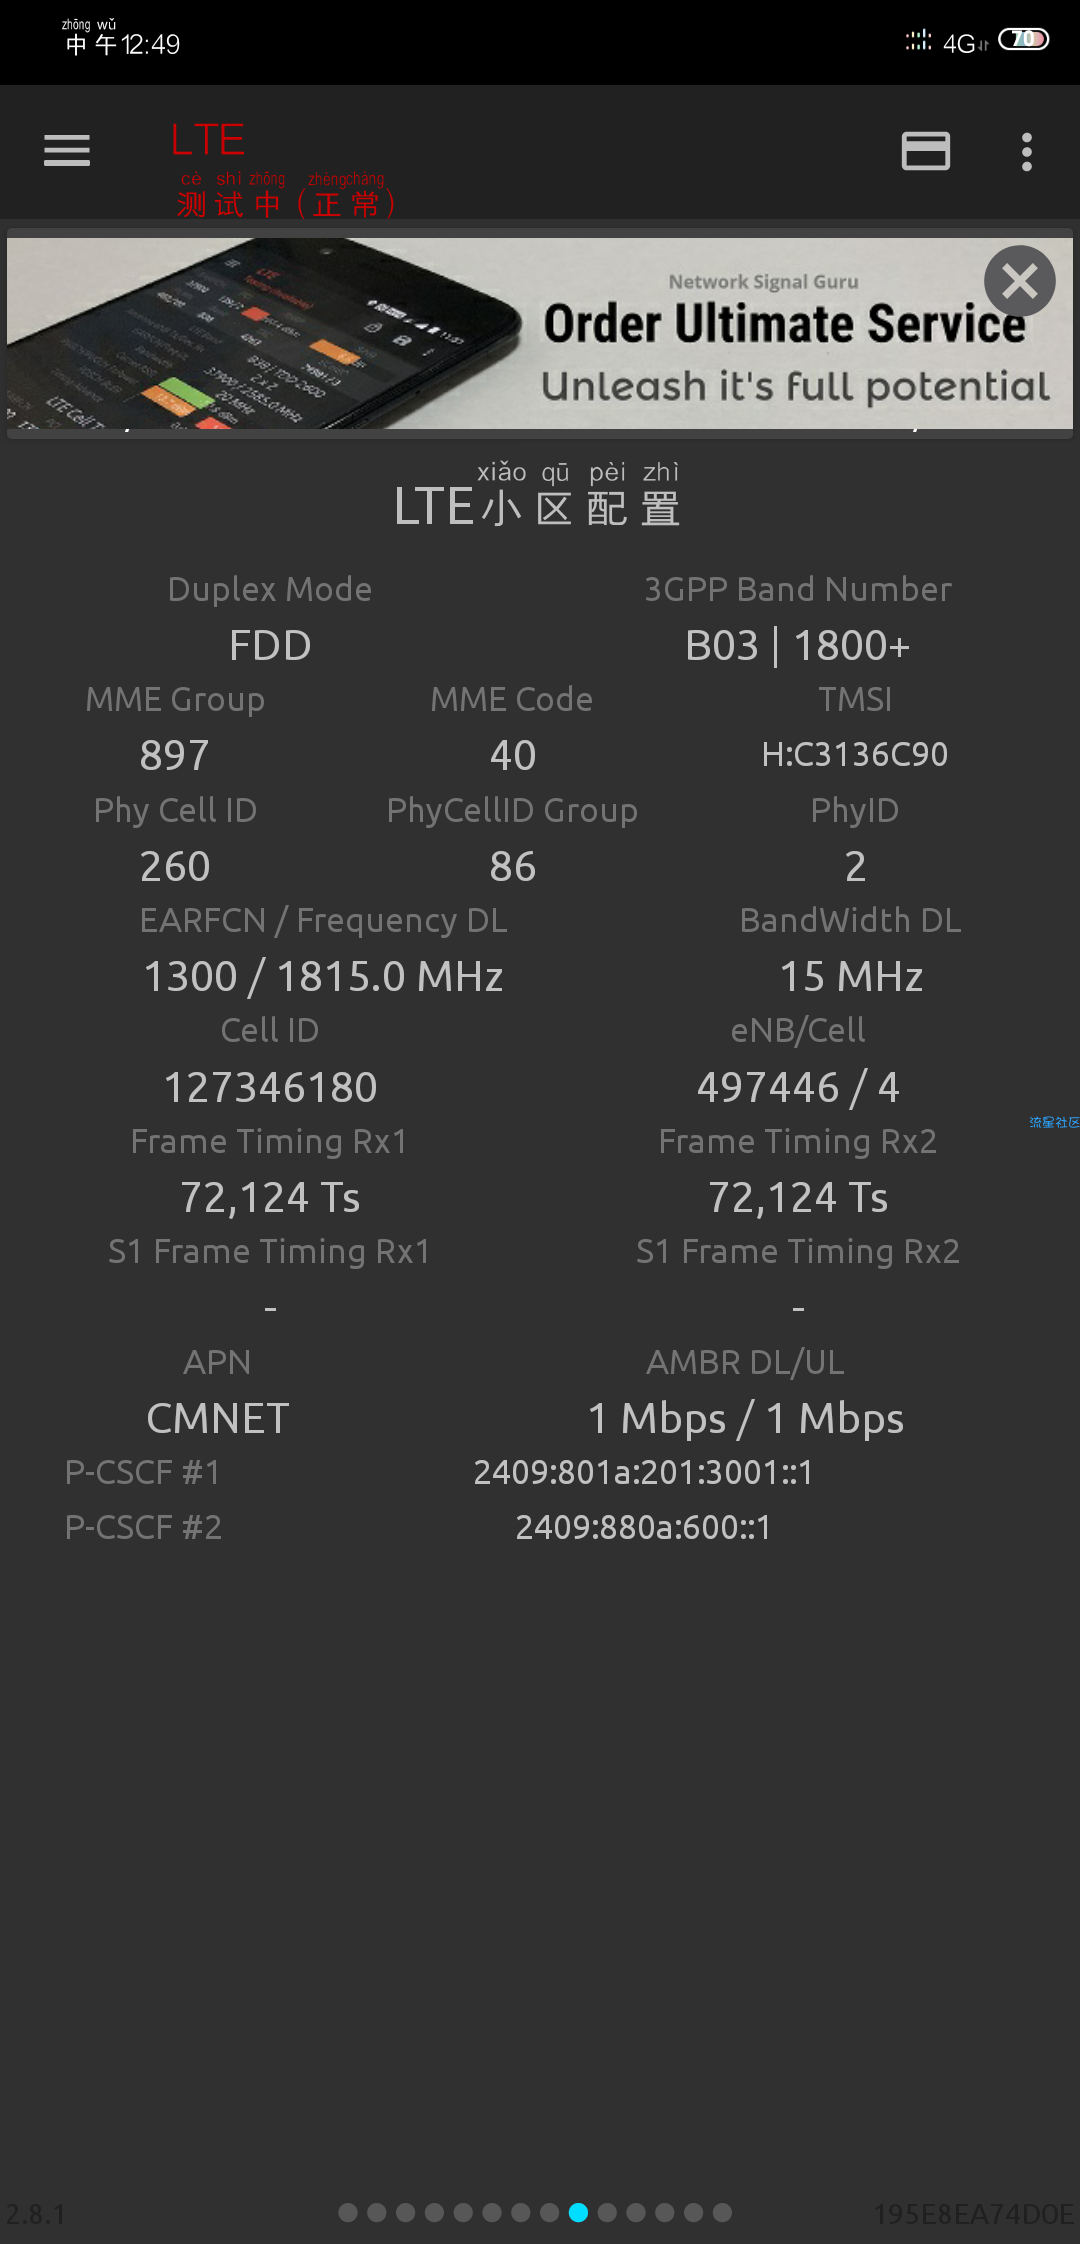This screenshot has height=2244, width=1080.
Task: Select the first page indicator dot
Action: tap(348, 2213)
